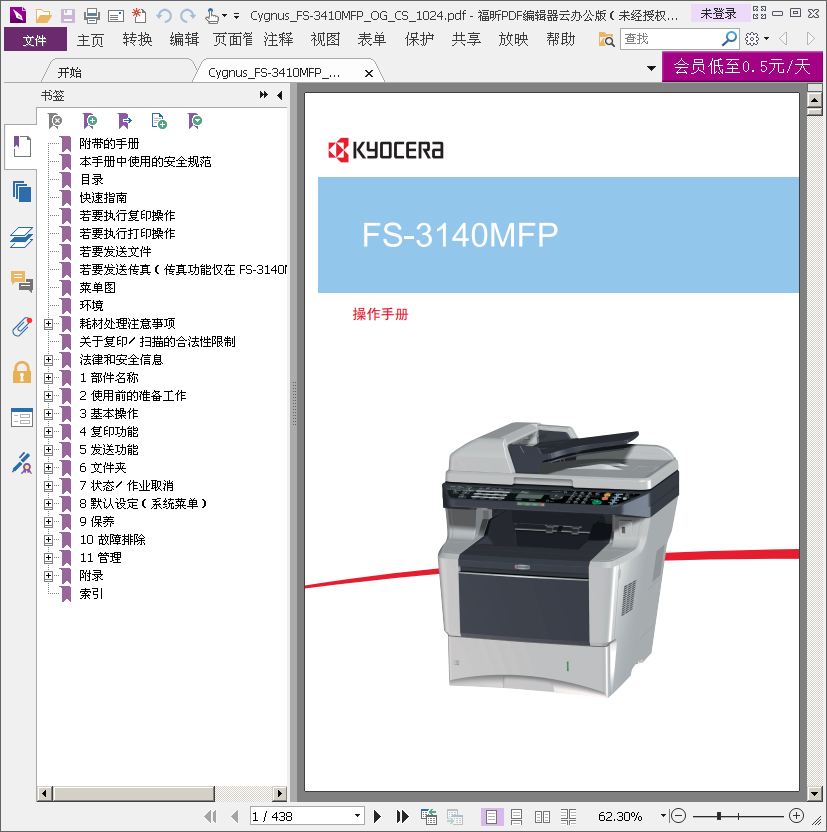
Task: Select the Hand tool icon
Action: [x=212, y=15]
